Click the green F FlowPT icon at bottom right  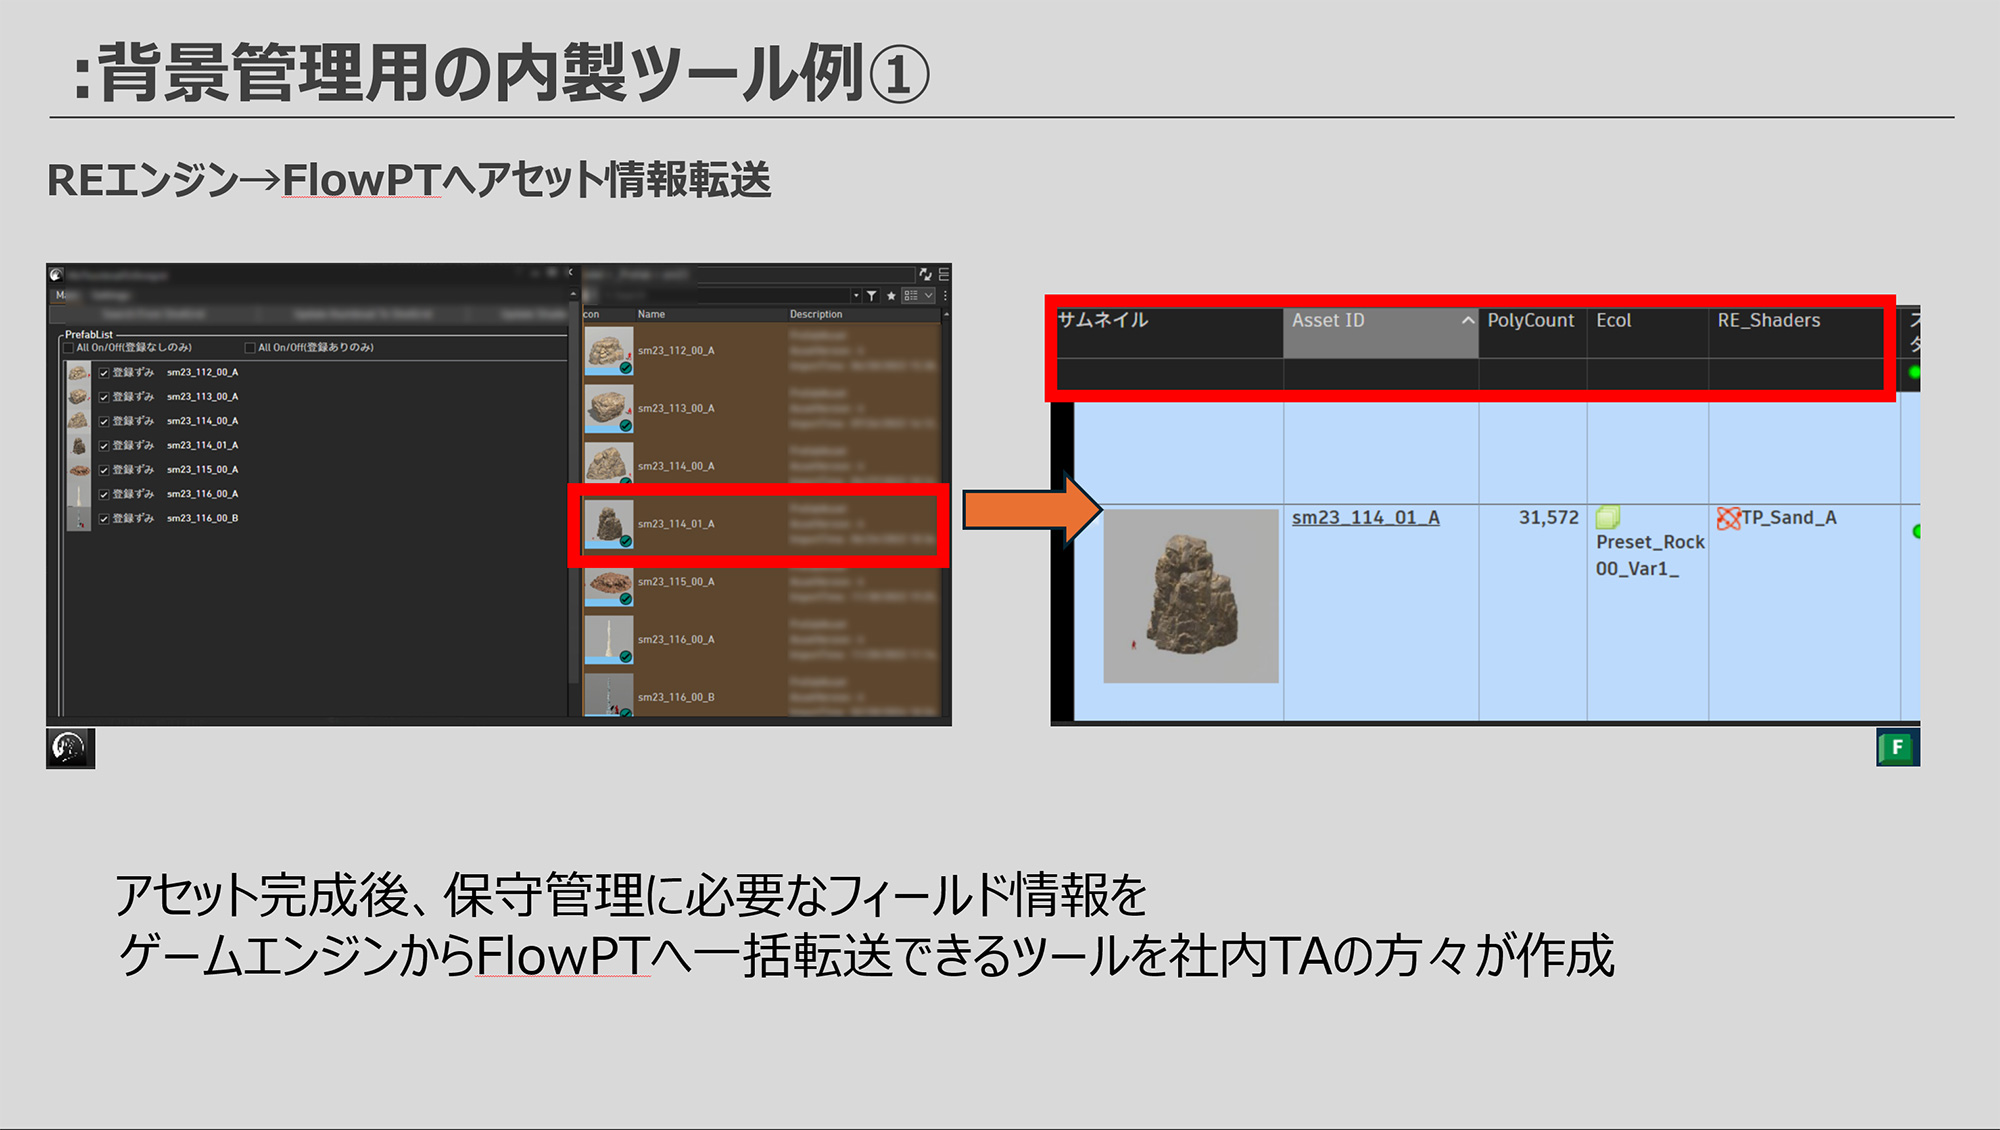pyautogui.click(x=1899, y=747)
